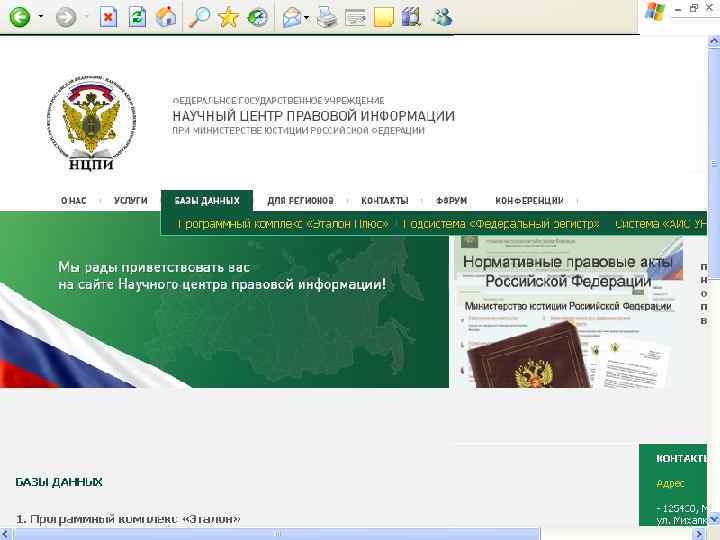Screen dimensions: 720x540
Task: Open the Mail envelope icon
Action: coord(292,18)
